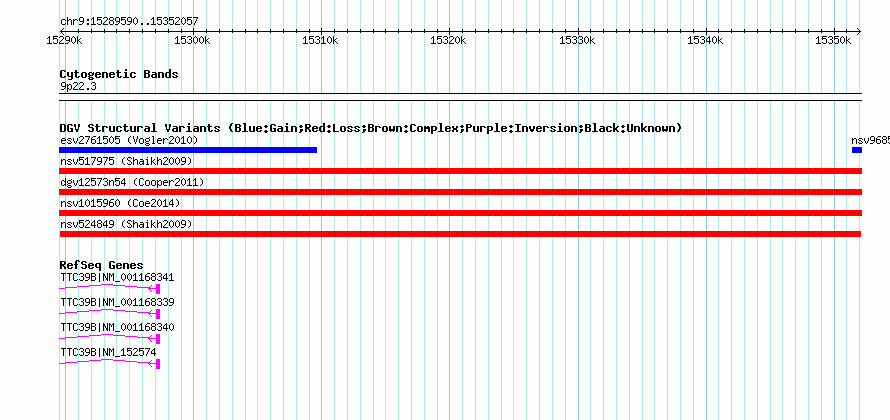The image size is (890, 420).
Task: Click the small blue nsv9685 variant bar
Action: pos(857,150)
